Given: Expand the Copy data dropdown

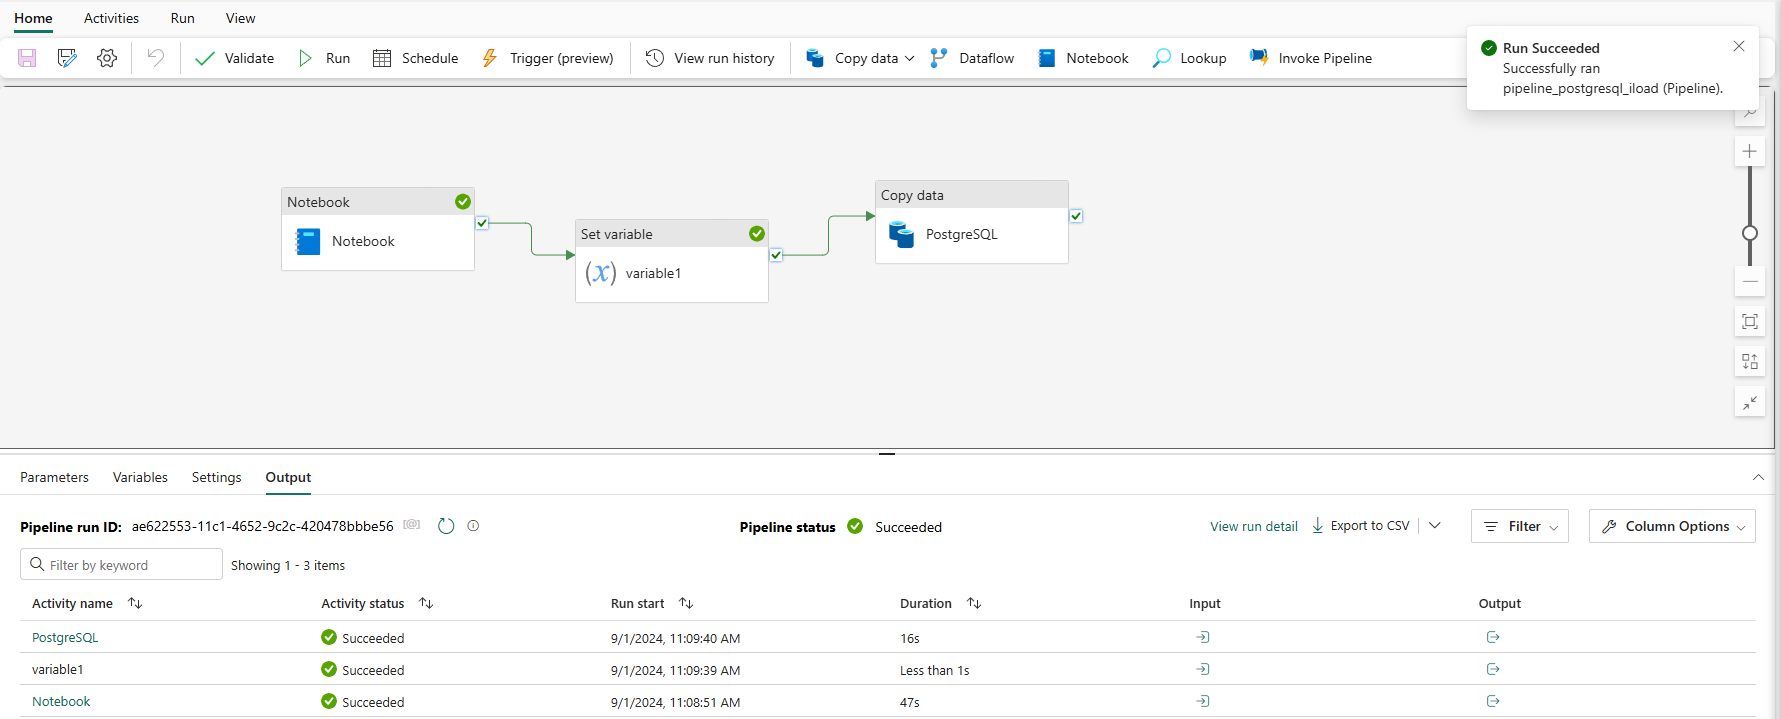Looking at the screenshot, I should pos(909,58).
